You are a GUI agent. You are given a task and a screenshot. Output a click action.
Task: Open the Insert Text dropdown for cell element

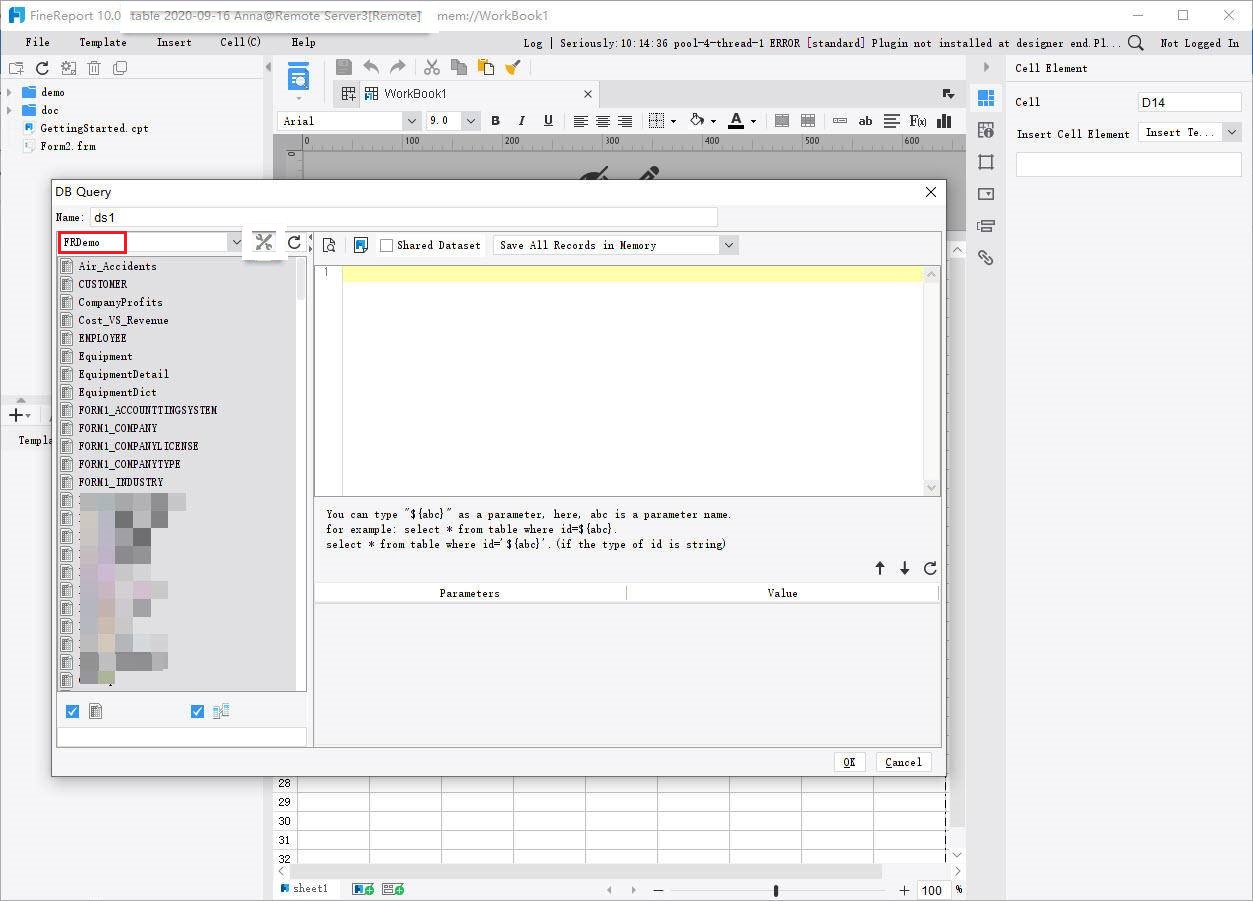point(1231,132)
